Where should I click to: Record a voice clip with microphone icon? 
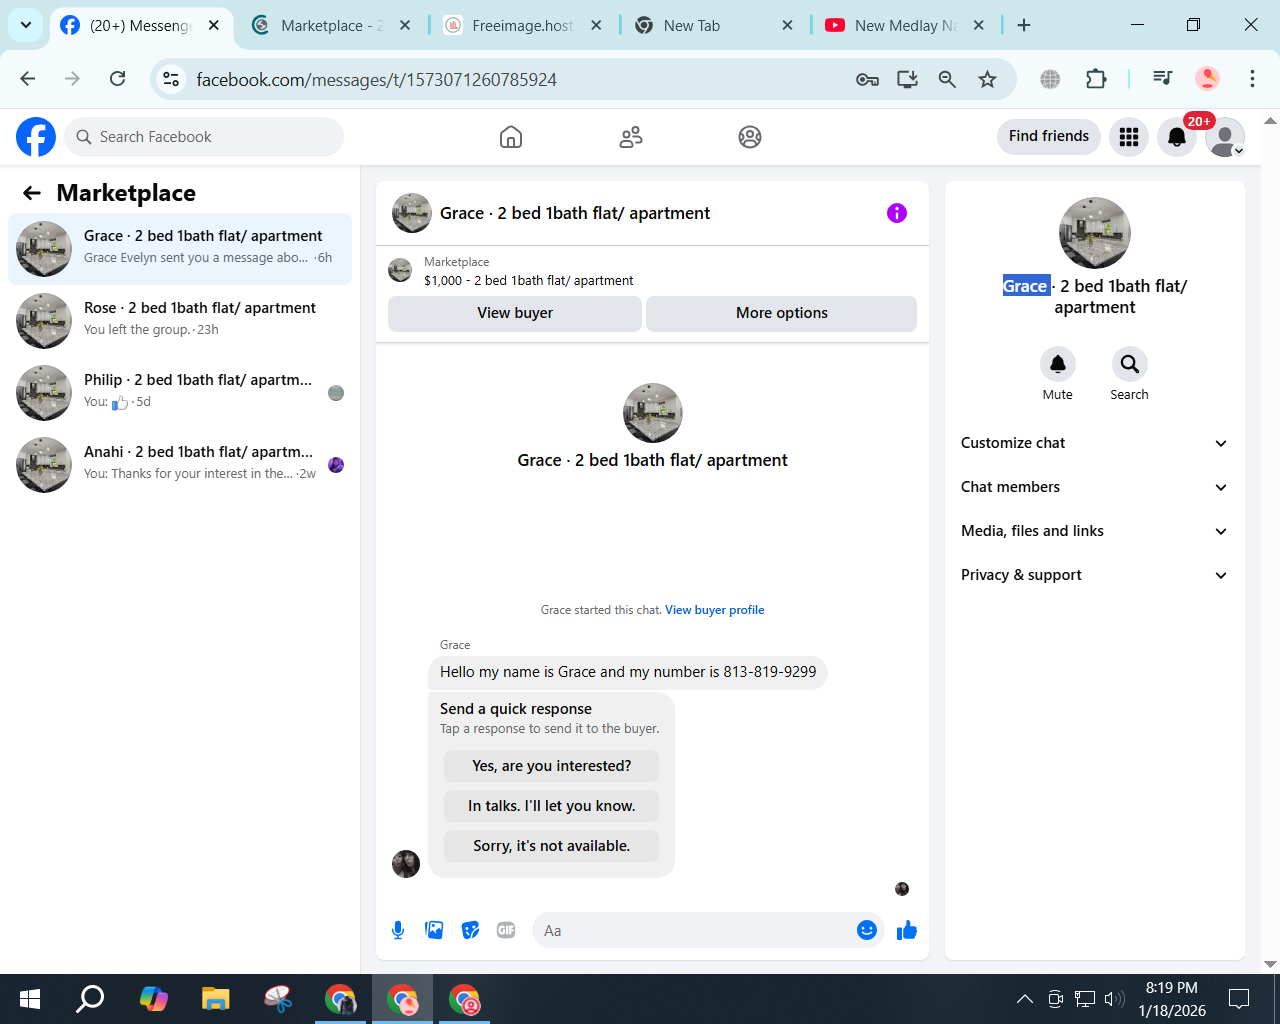point(398,931)
